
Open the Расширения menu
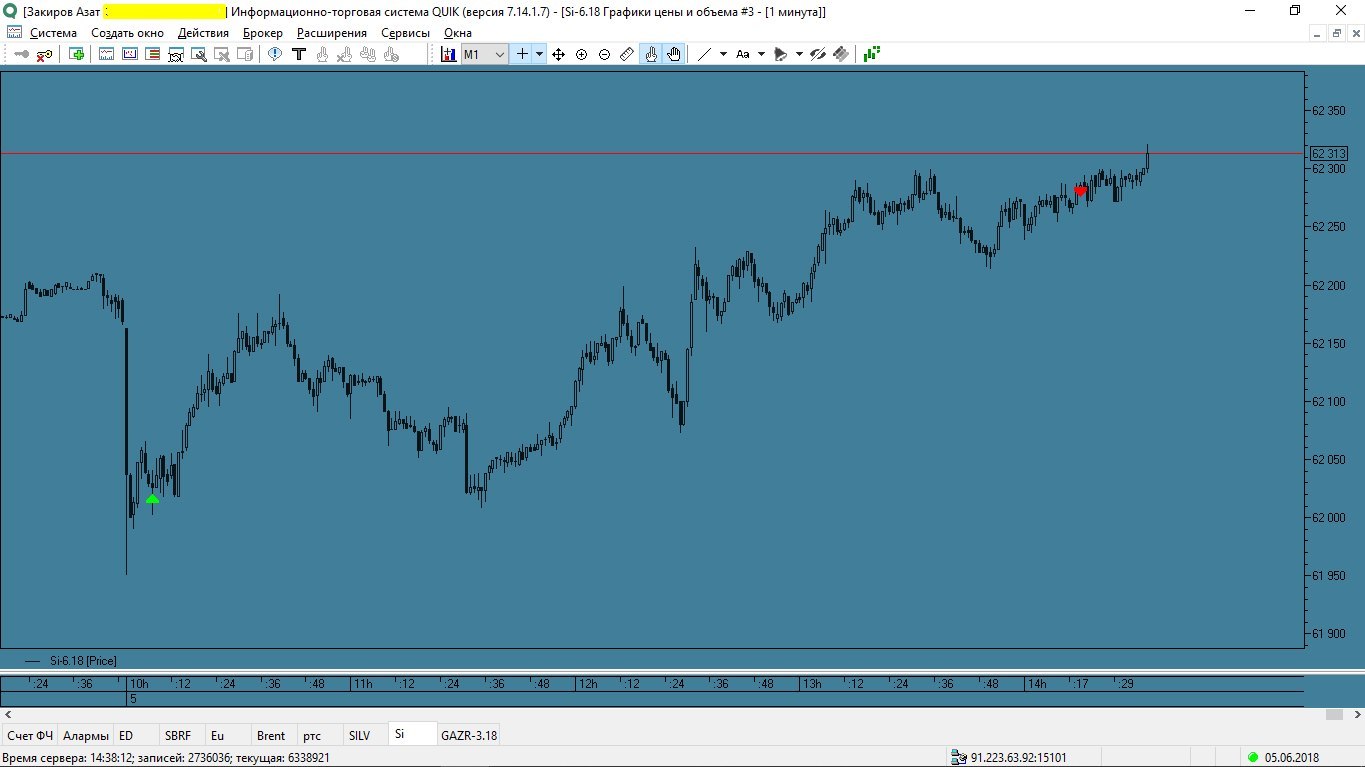[332, 33]
